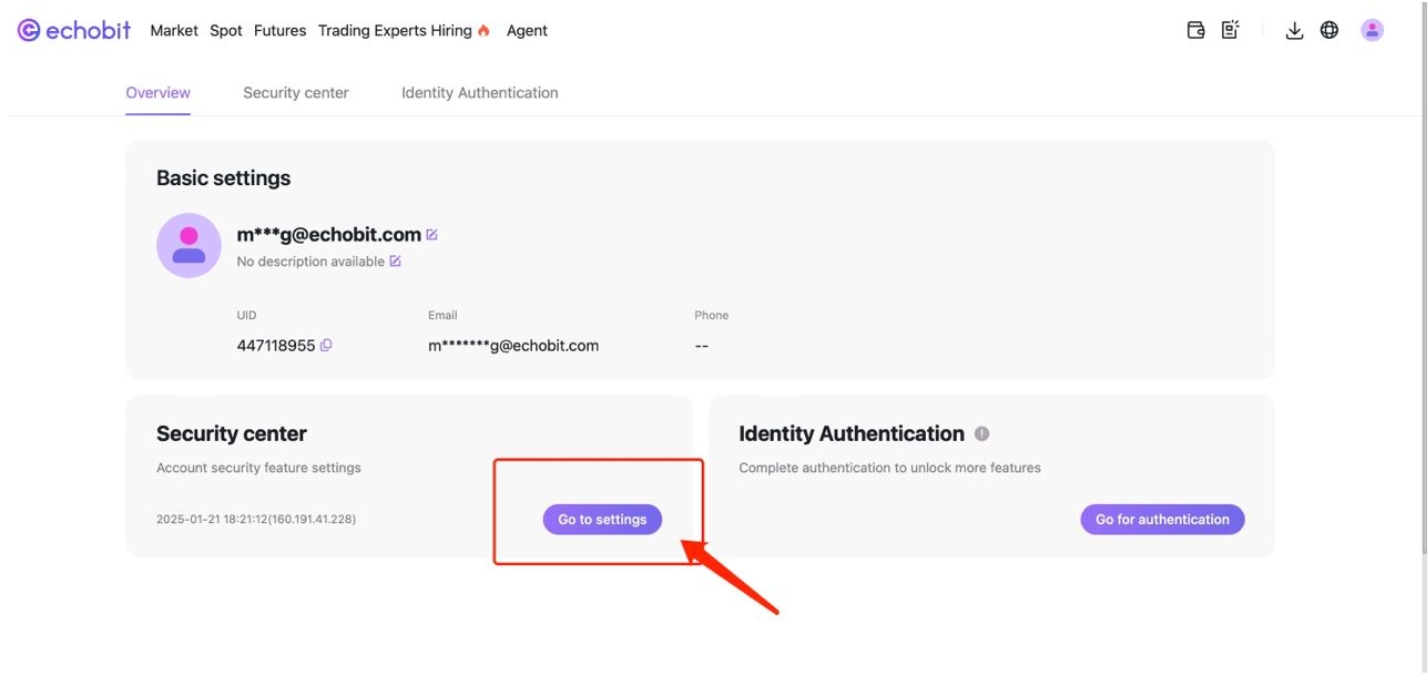Click the download icon in header
1428x673 pixels.
[x=1294, y=30]
